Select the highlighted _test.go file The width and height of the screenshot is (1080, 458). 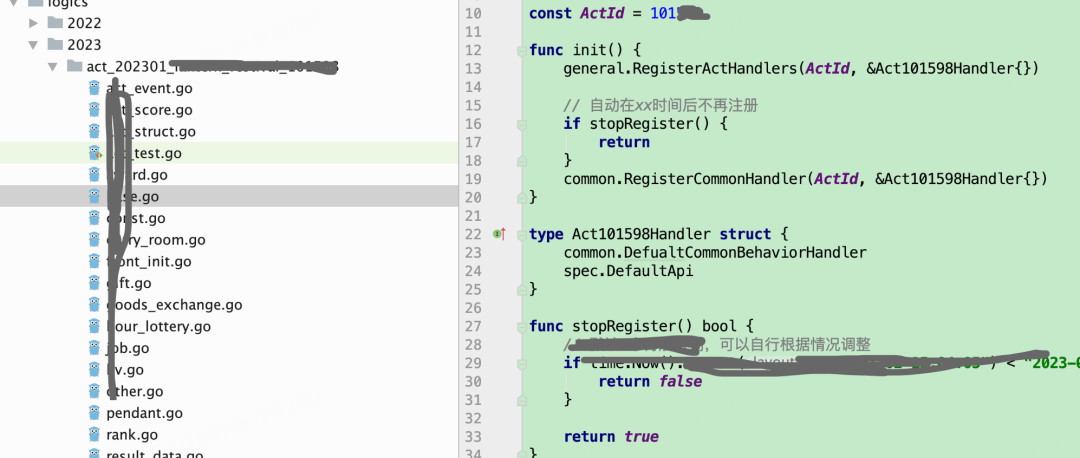click(229, 153)
